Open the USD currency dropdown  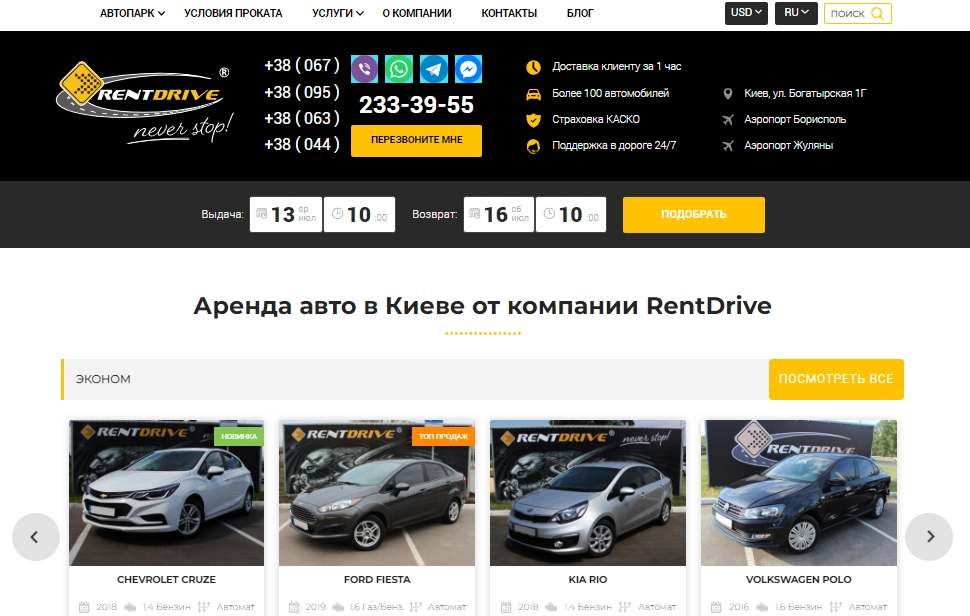[x=746, y=13]
